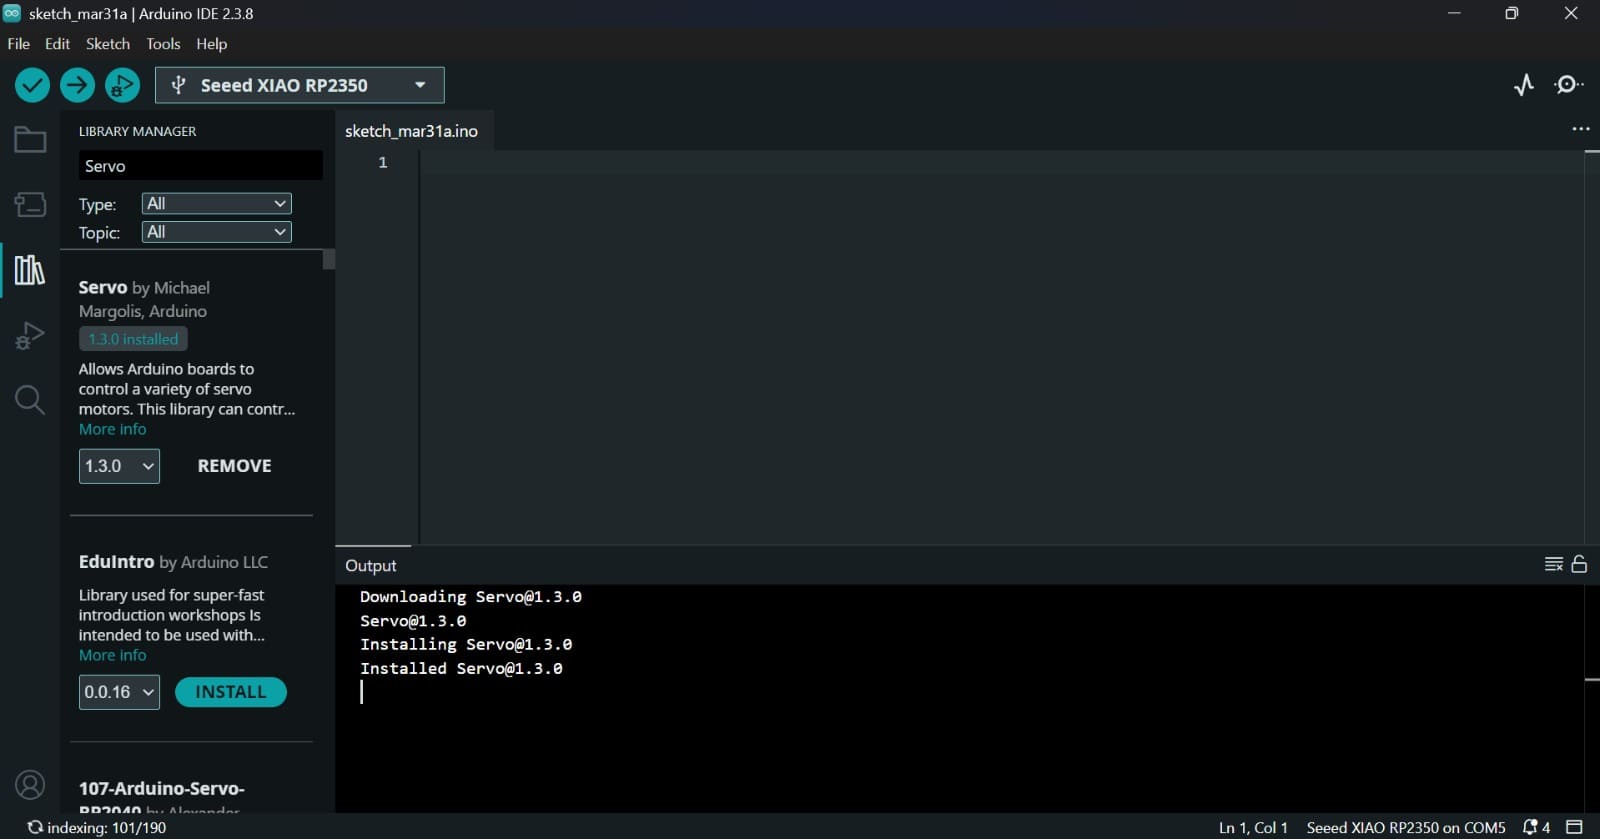Open the Seeed XIAO RP2350 board selector
1600x839 pixels.
point(300,85)
